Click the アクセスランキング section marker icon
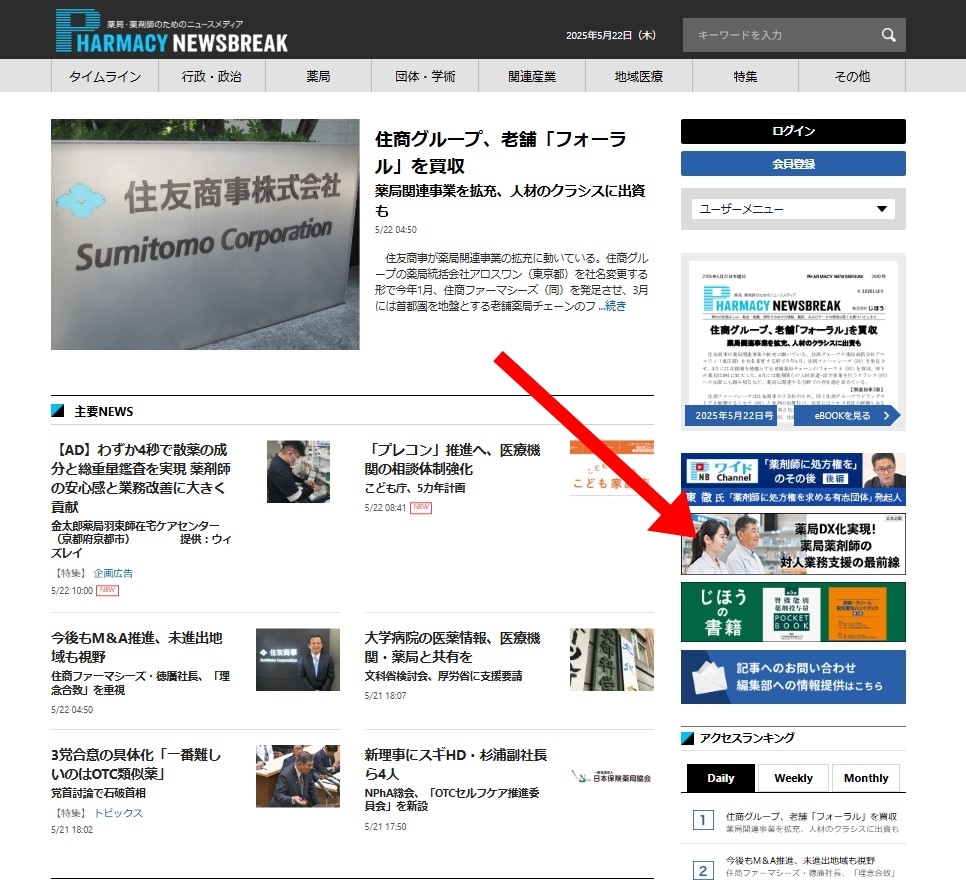This screenshot has width=966, height=880. (x=688, y=738)
